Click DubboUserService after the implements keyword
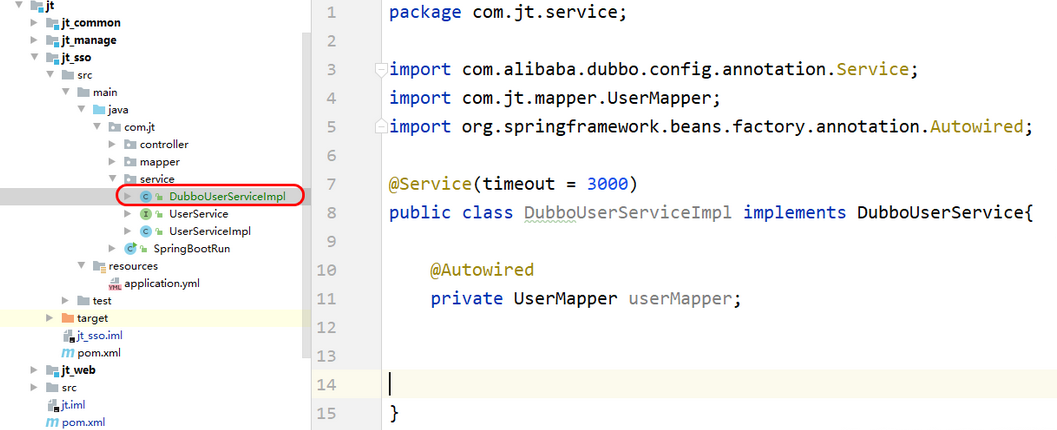 940,213
